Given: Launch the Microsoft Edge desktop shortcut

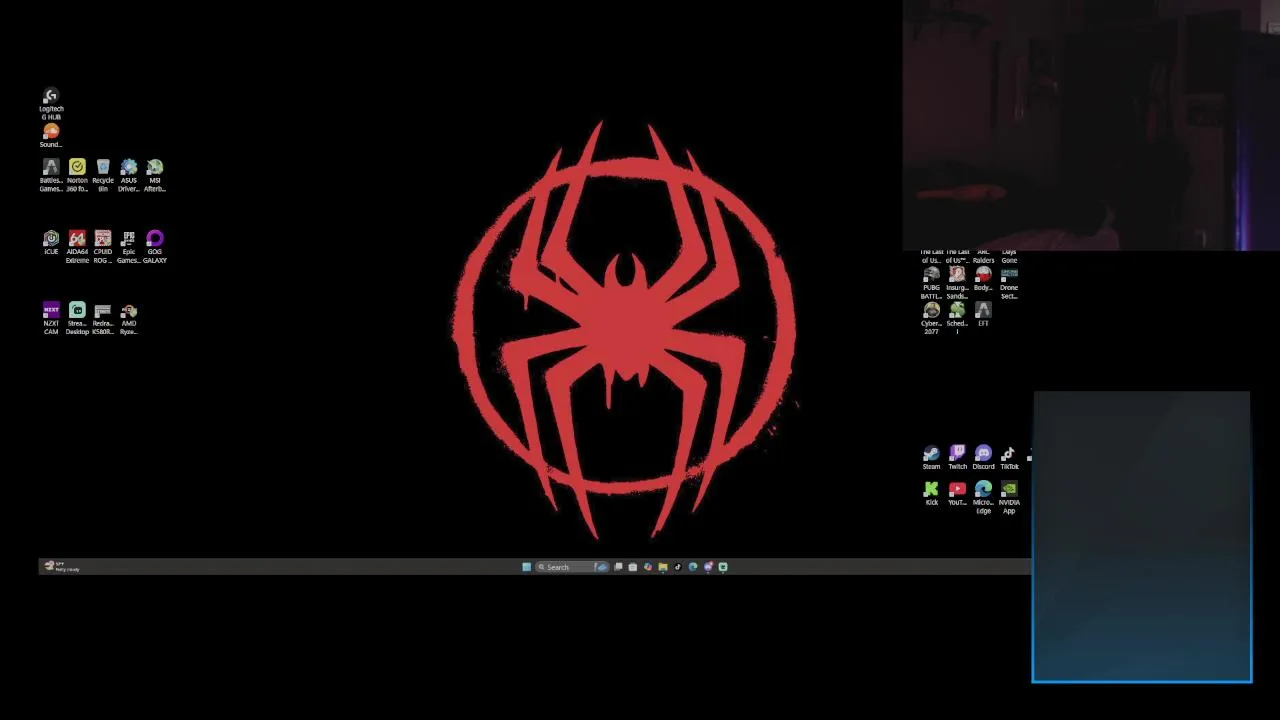Looking at the screenshot, I should click(x=983, y=498).
